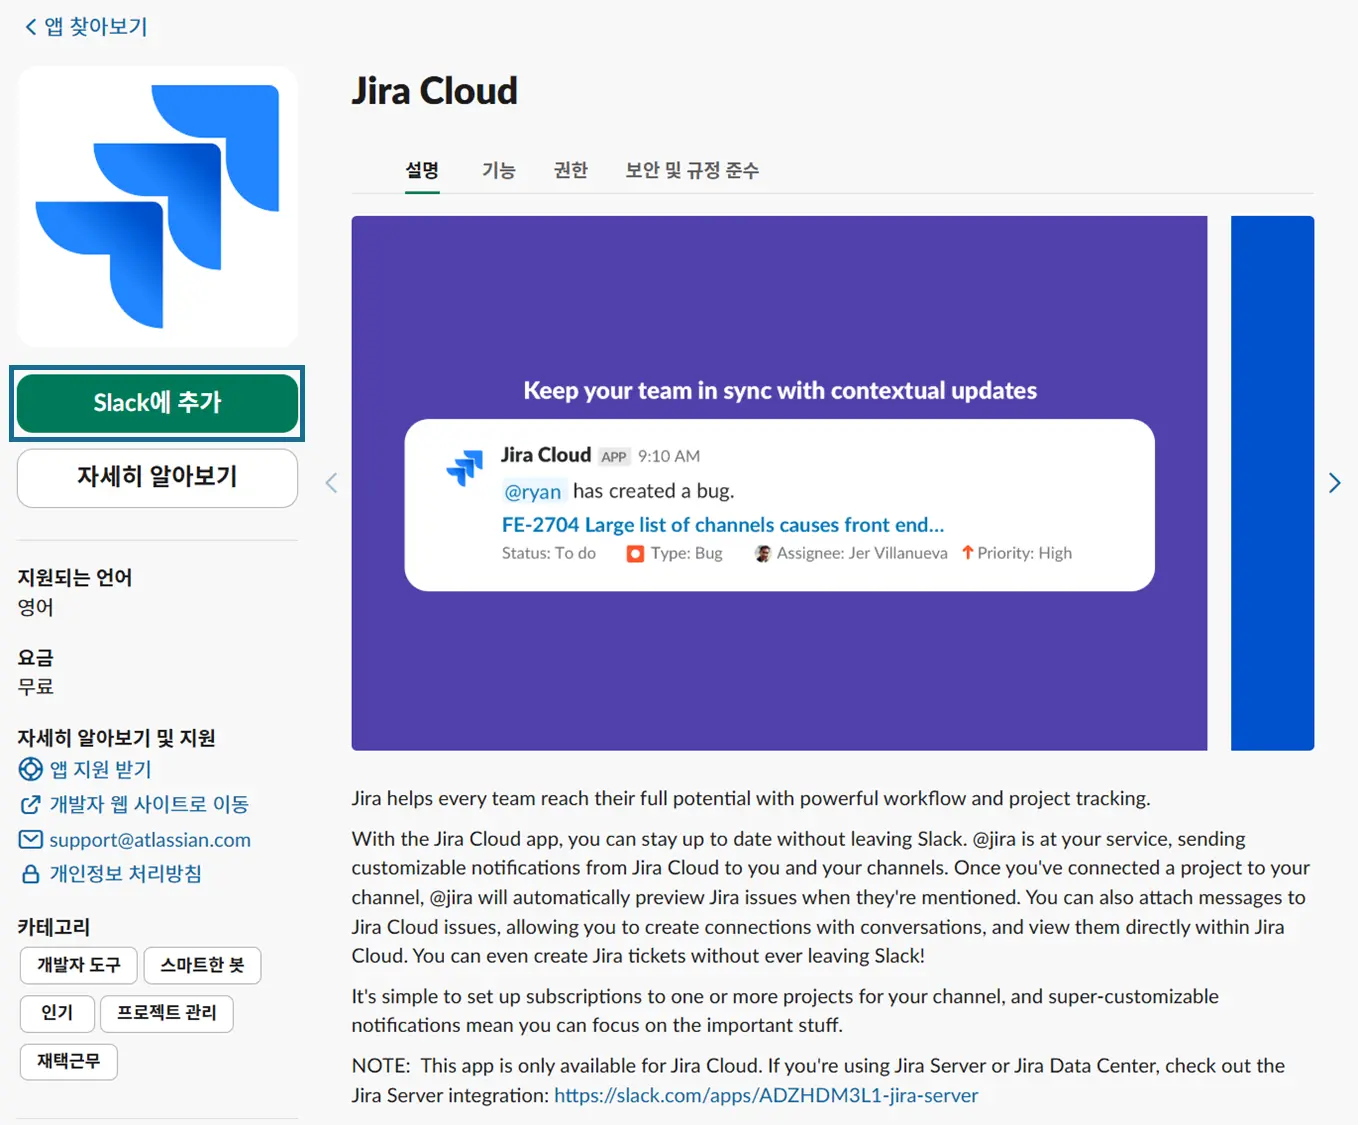Show the previous carousel slide
1358x1125 pixels.
click(x=332, y=483)
